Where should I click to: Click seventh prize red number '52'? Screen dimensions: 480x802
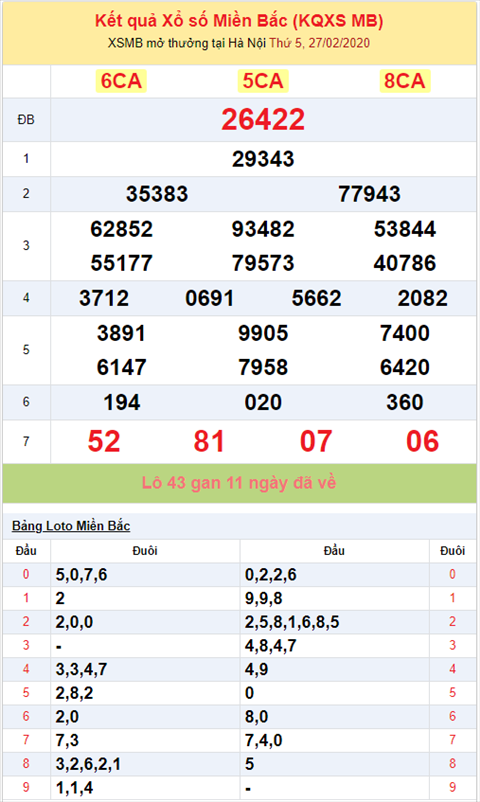pyautogui.click(x=104, y=442)
